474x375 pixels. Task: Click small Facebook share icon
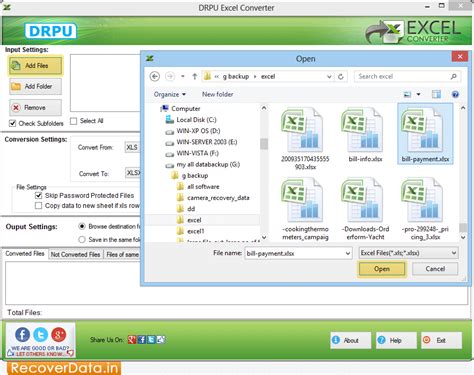pos(142,340)
